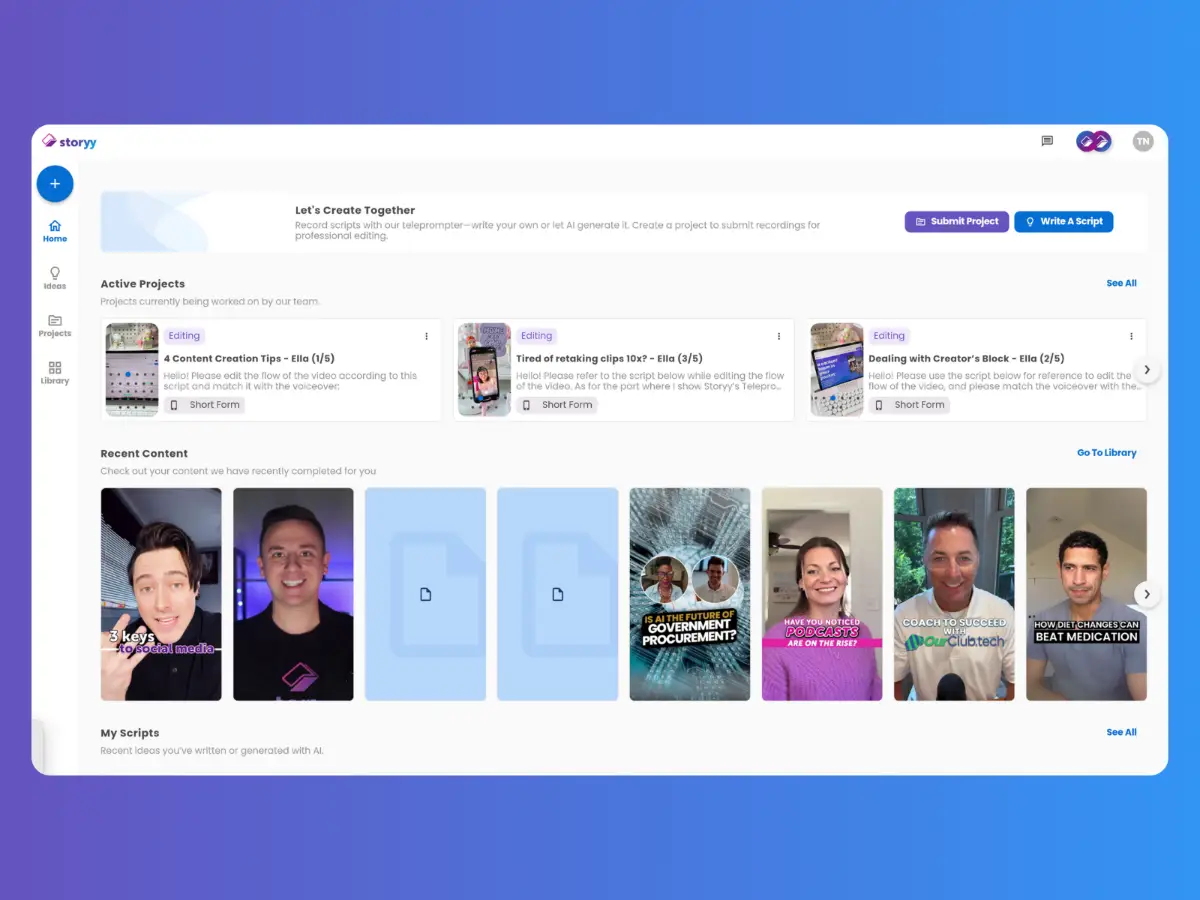
Task: Follow the Go To Library link
Action: [1106, 453]
